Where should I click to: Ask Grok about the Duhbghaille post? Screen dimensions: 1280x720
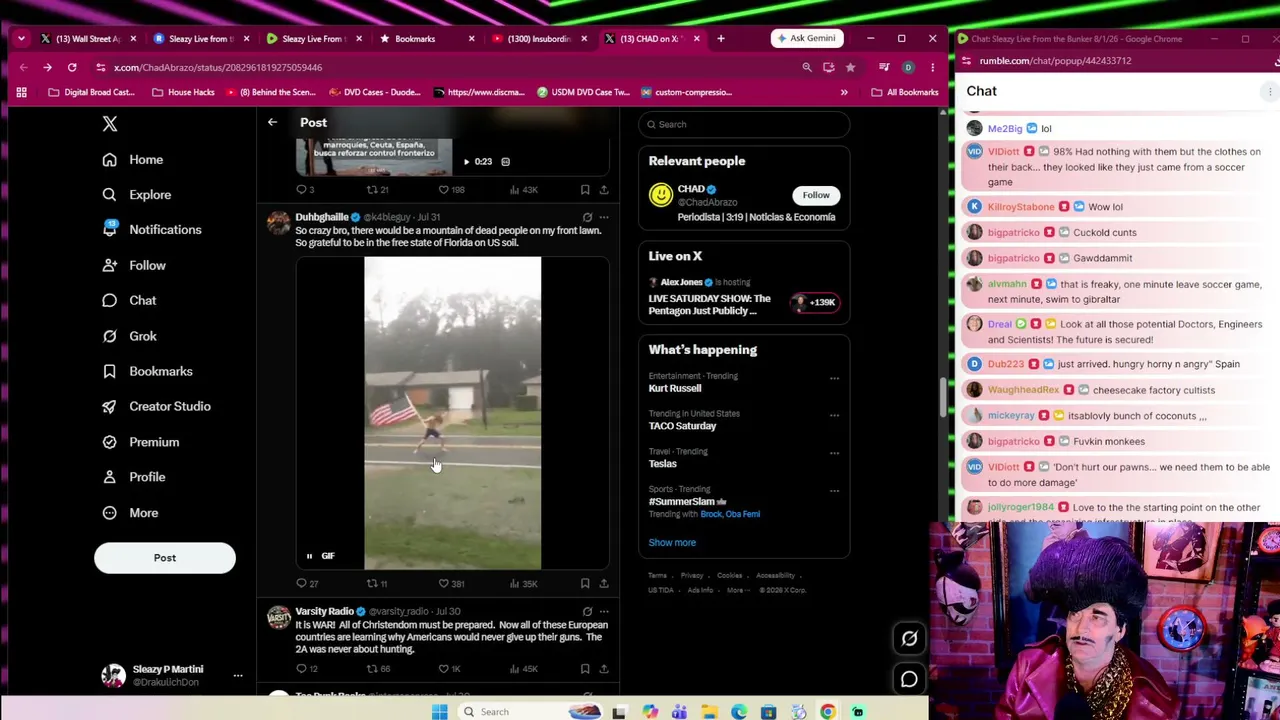pyautogui.click(x=587, y=217)
